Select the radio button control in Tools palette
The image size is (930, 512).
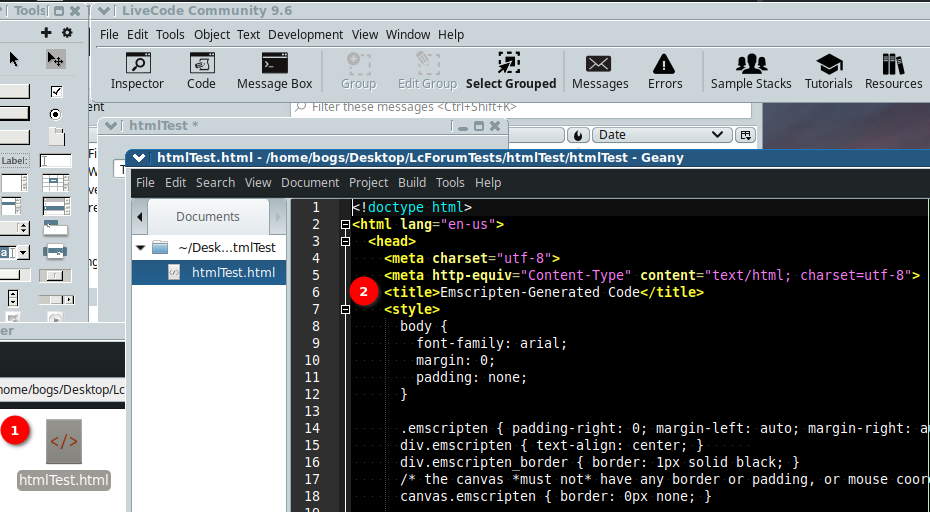pyautogui.click(x=56, y=114)
